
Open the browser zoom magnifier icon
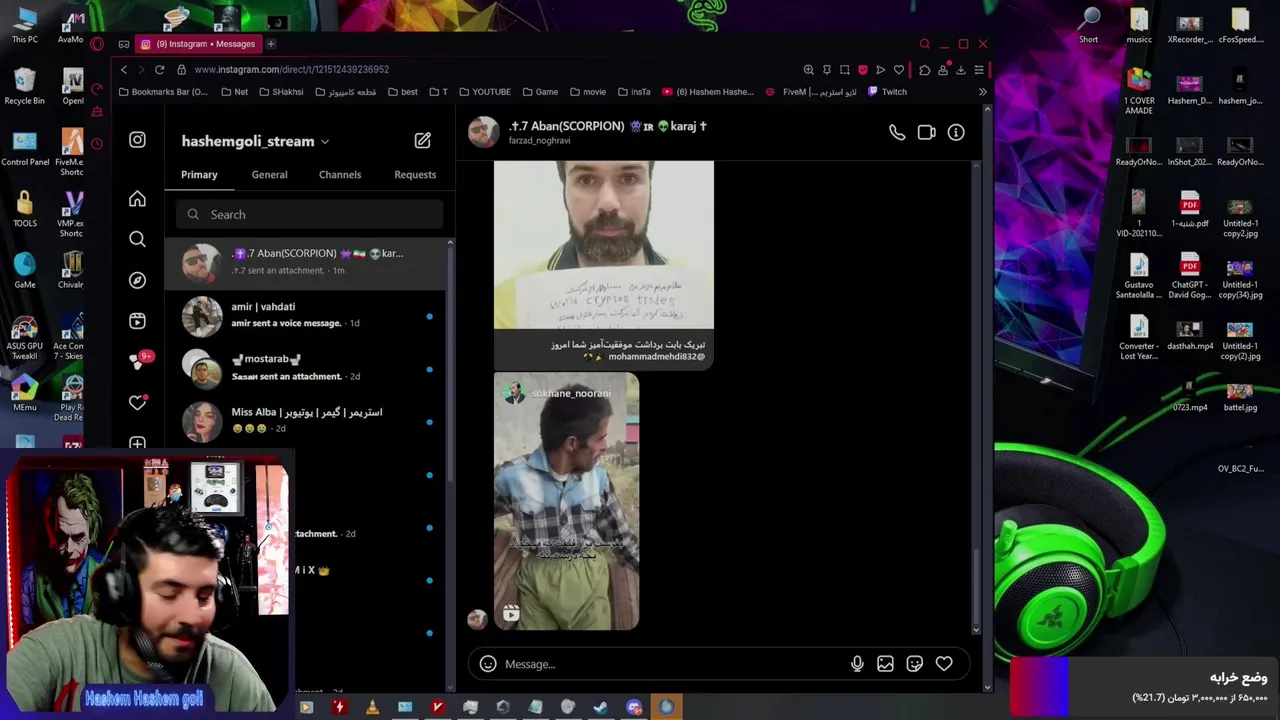coord(808,70)
